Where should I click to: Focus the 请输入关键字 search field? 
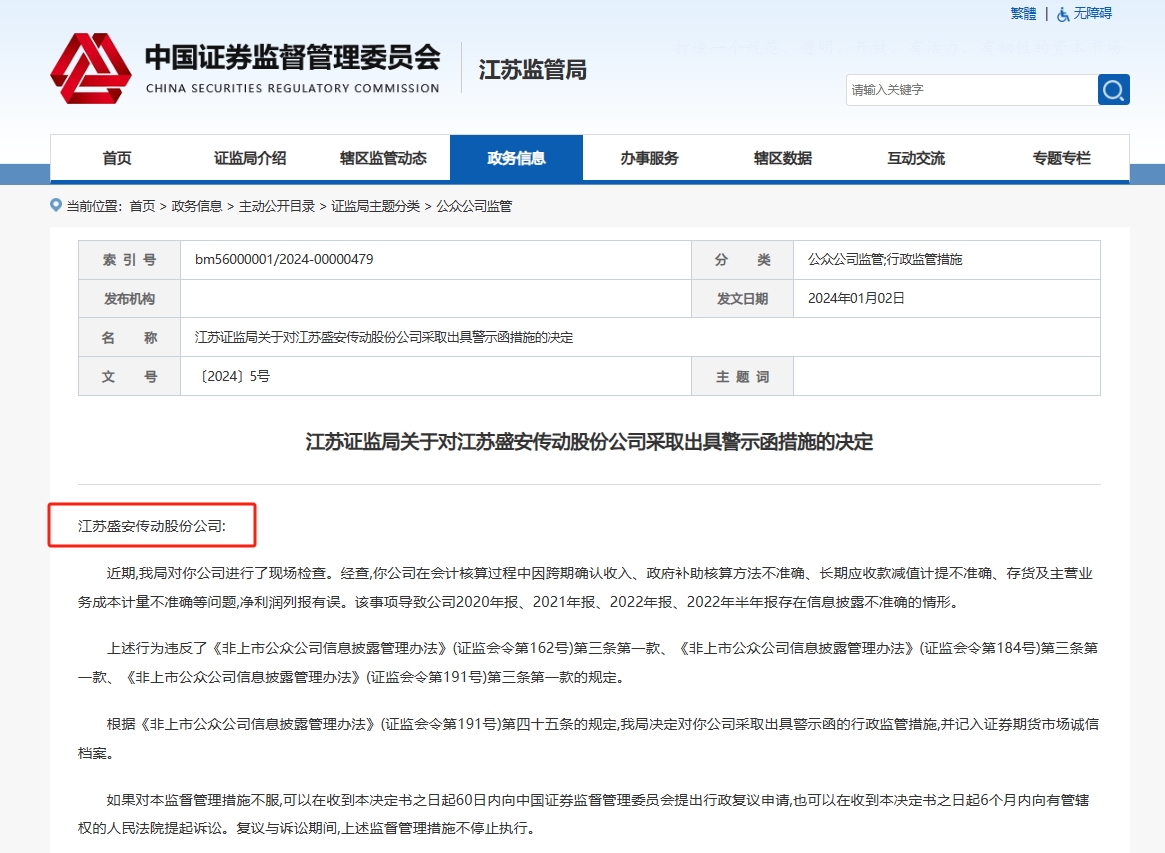coord(972,90)
